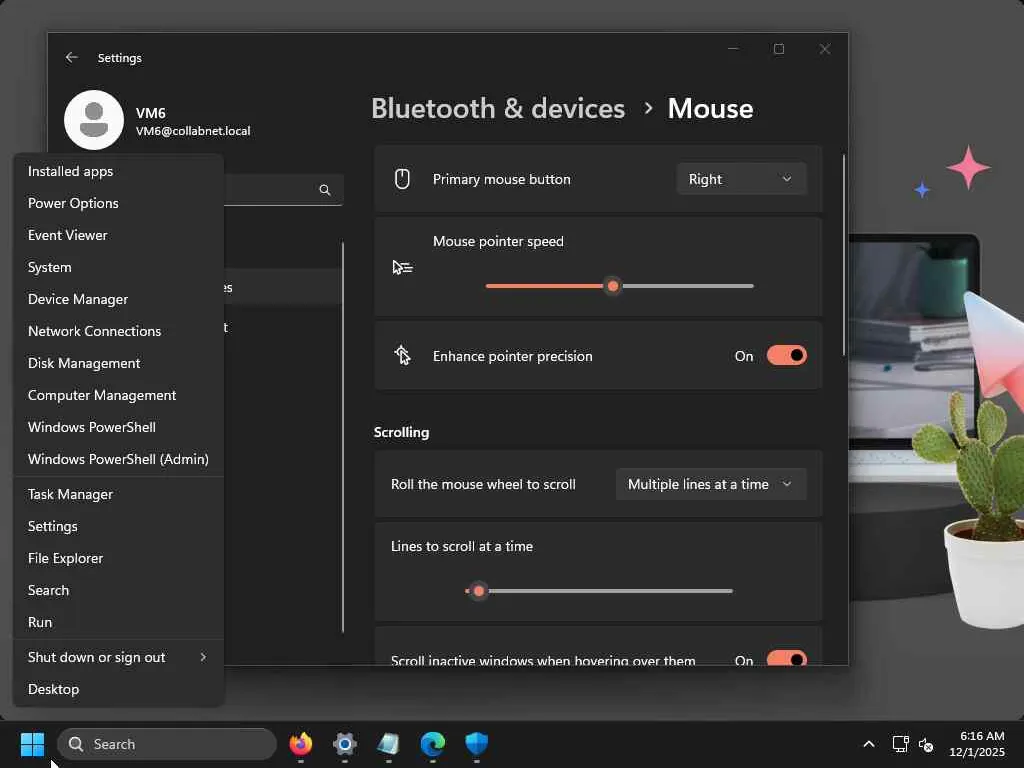Expand the Shut down or sign out submenu
The height and width of the screenshot is (768, 1024).
coord(117,657)
